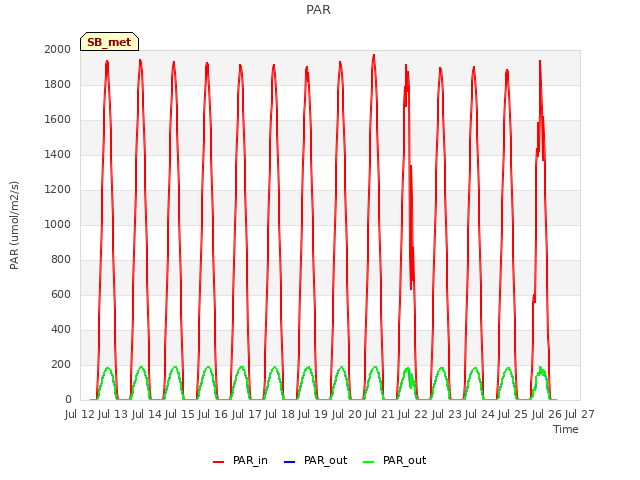Viewport: 640px width, 480px height.
Task: Click the highest PAR_in peak on Jul 20
Action: (373, 56)
